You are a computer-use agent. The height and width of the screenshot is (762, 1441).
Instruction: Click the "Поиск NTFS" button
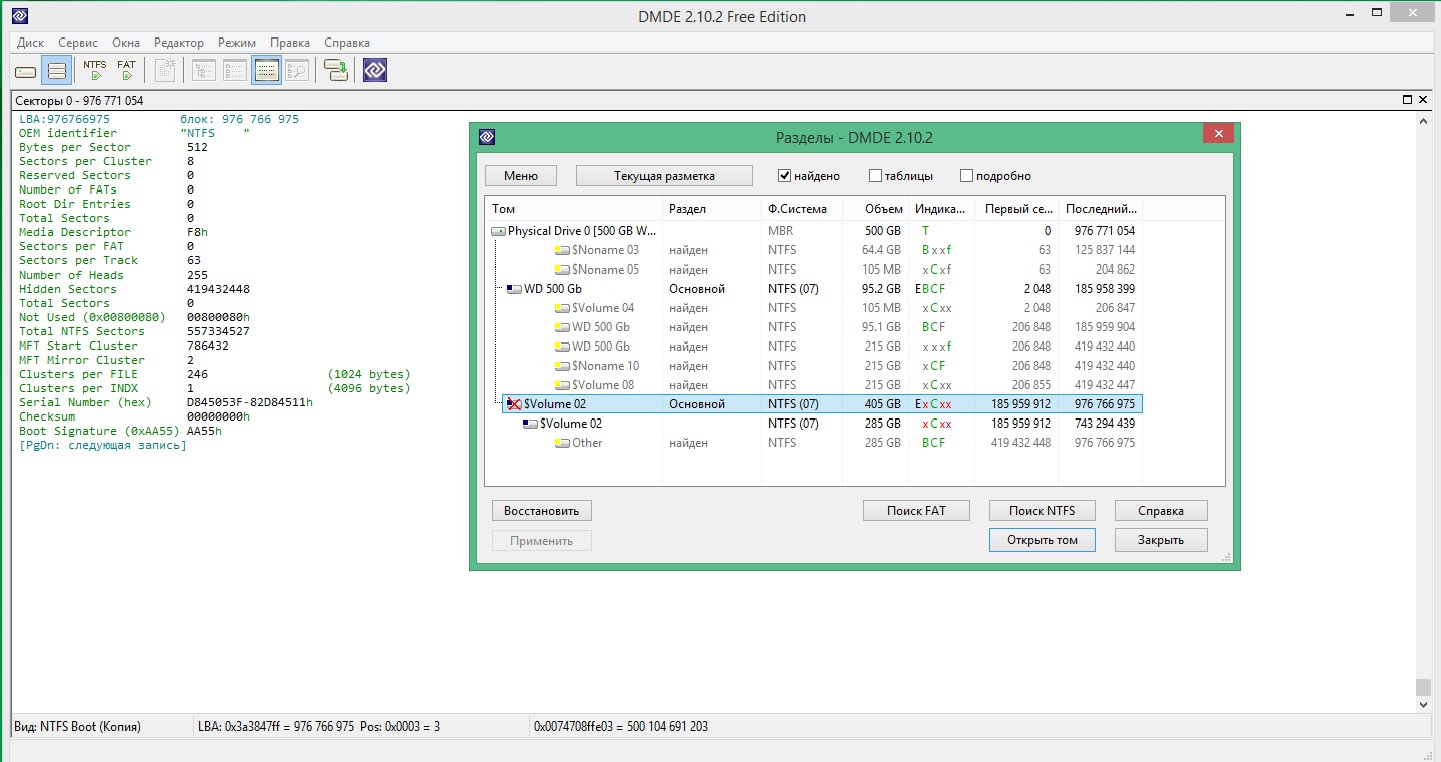[1042, 511]
